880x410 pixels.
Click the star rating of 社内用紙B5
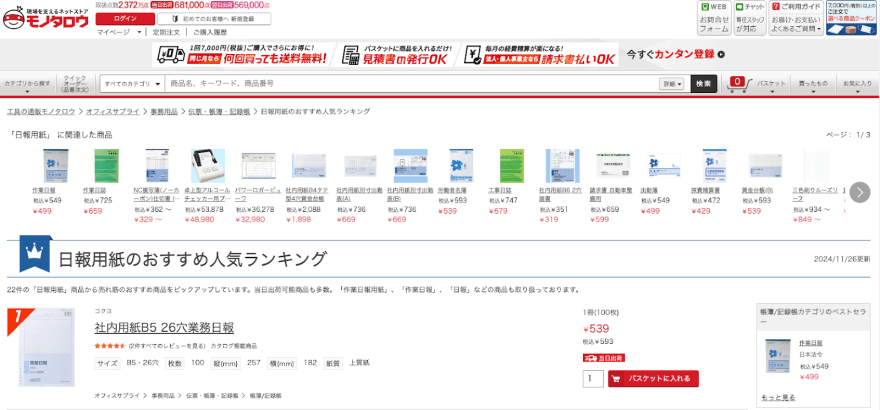pos(111,346)
